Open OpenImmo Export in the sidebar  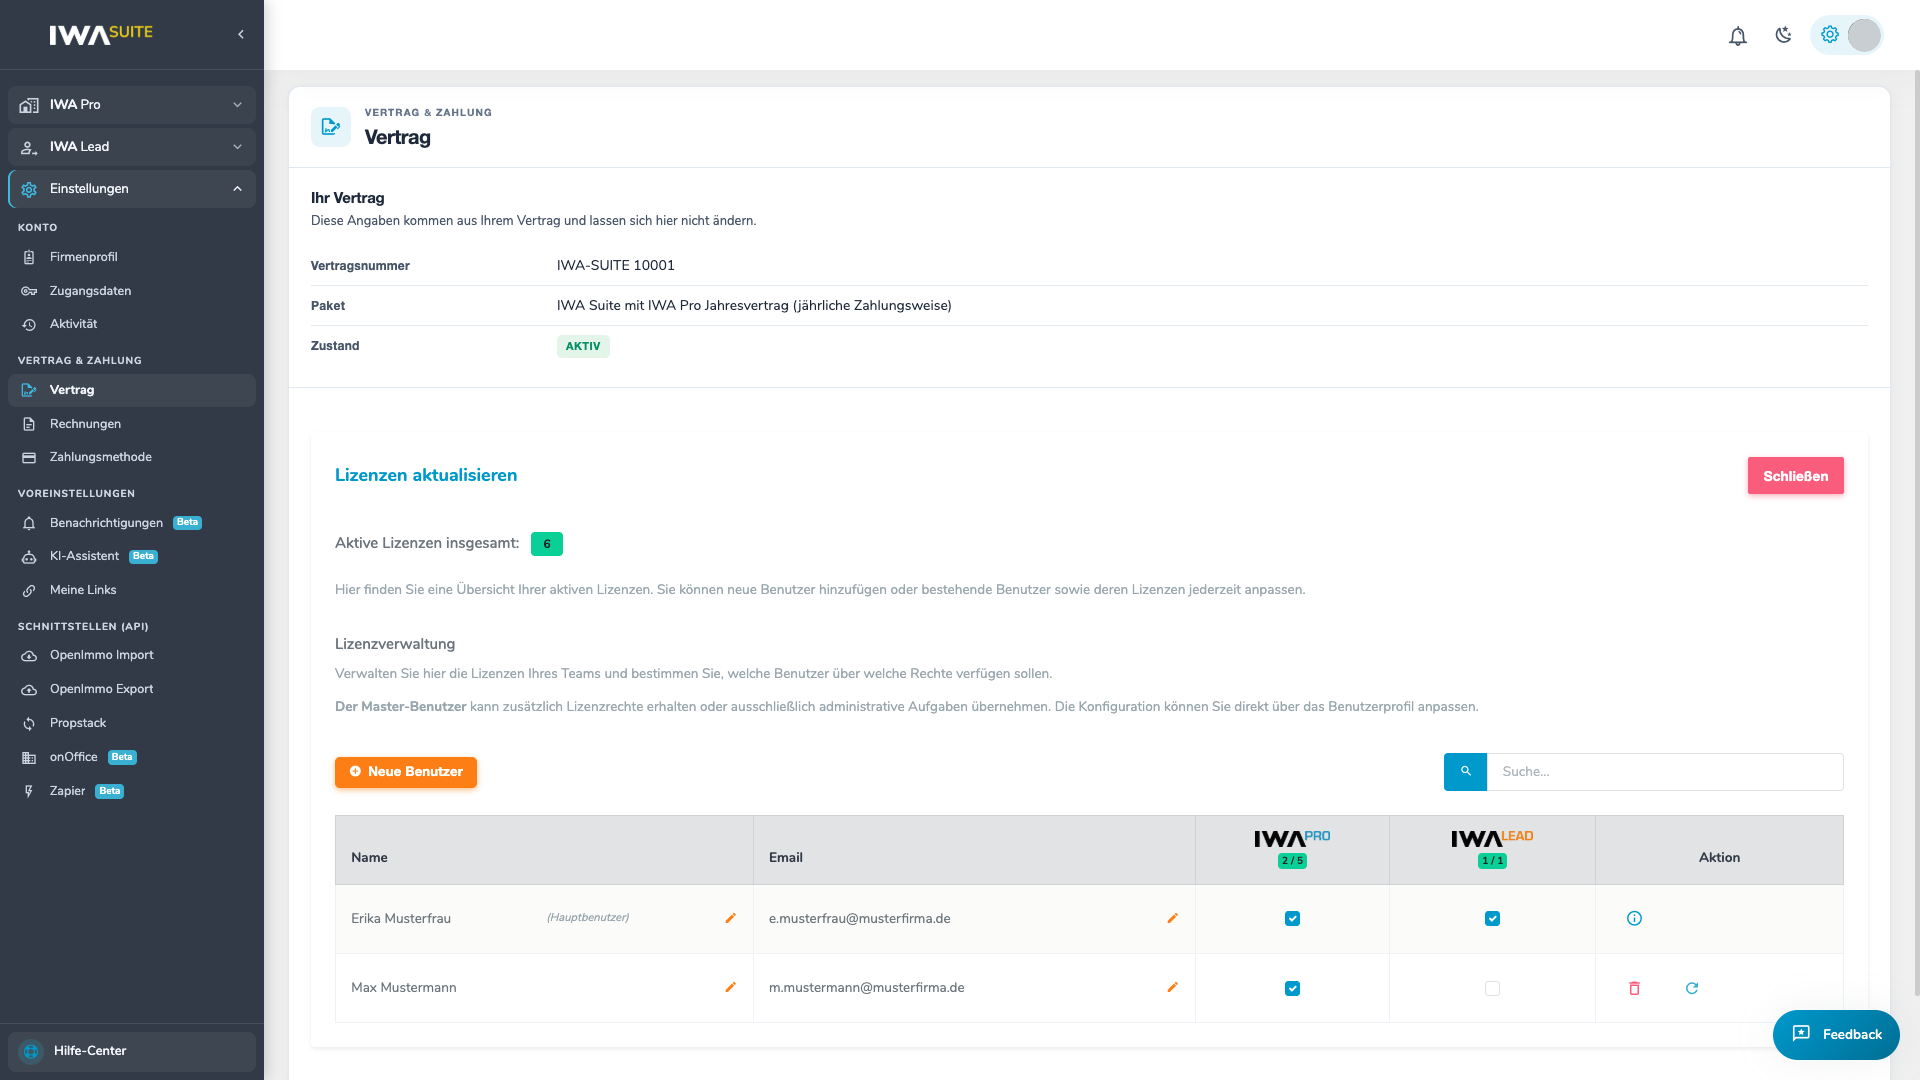tap(132, 689)
